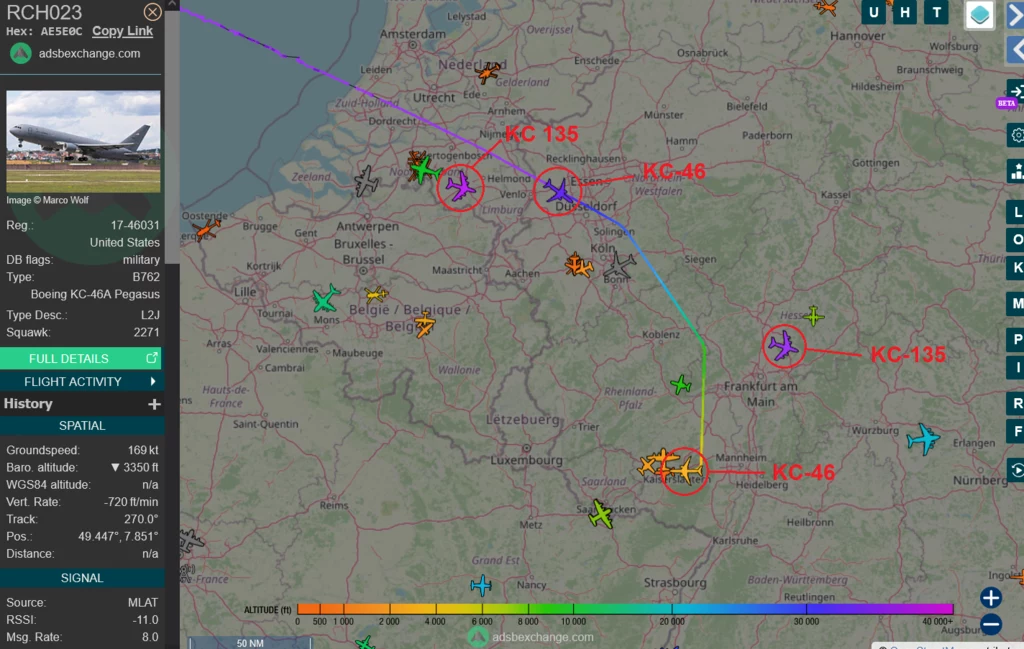The height and width of the screenshot is (649, 1024).
Task: Toggle the O button on the map
Action: tap(1016, 240)
